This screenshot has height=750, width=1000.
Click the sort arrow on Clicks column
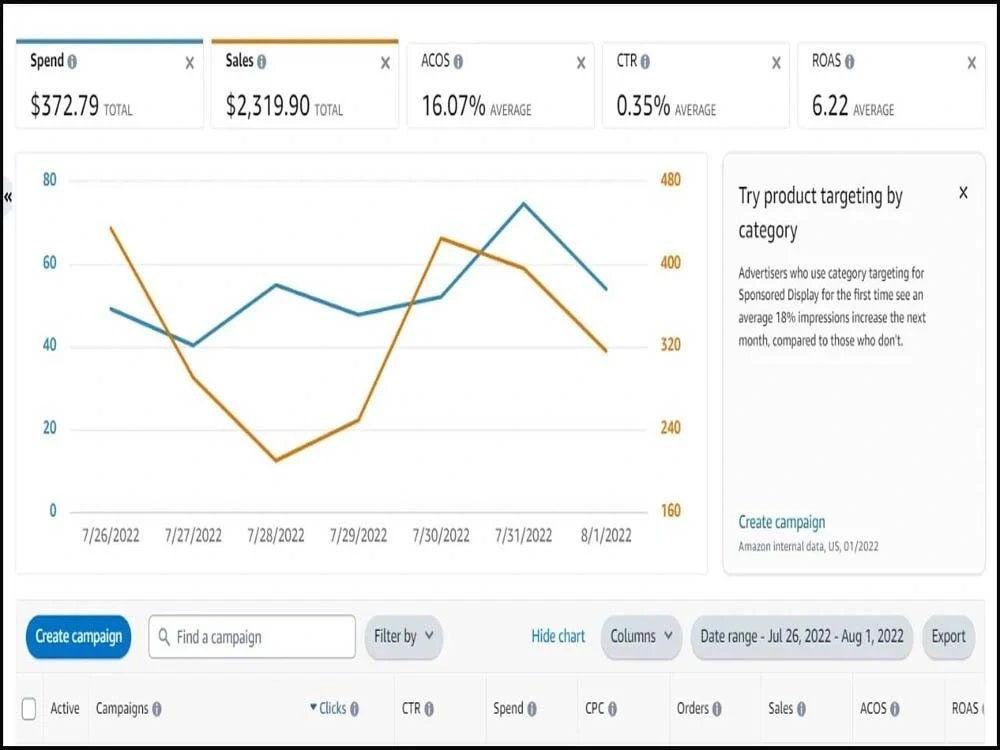pos(313,707)
